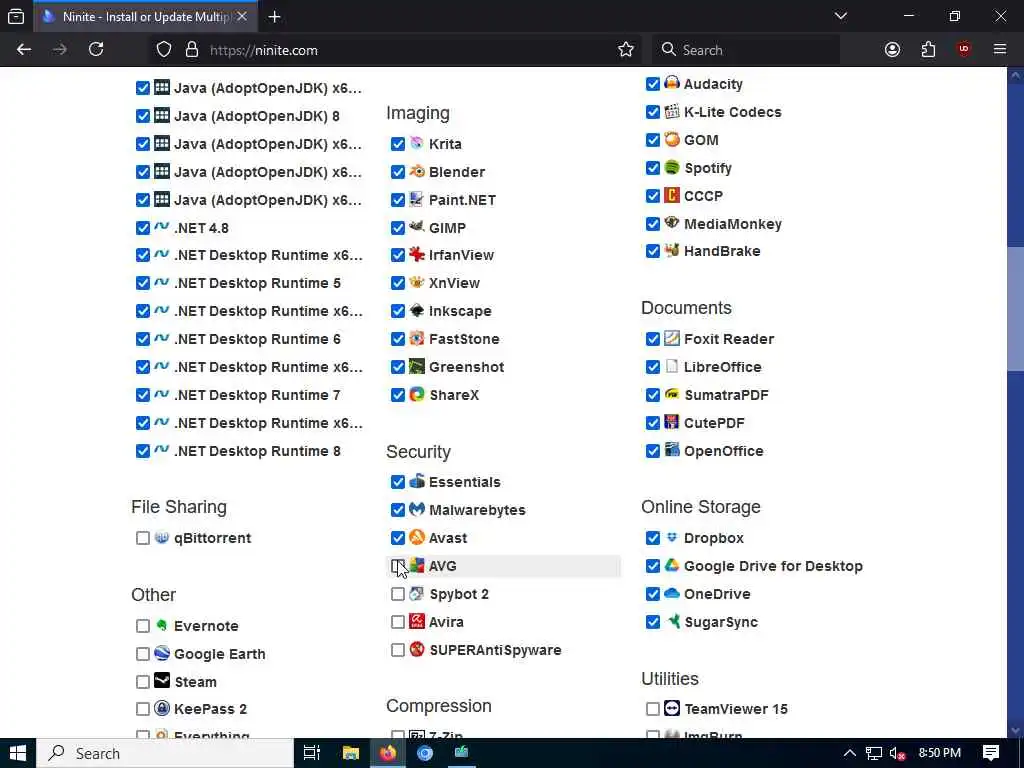This screenshot has height=768, width=1024.
Task: Uncheck the K-Lite Codecs checkbox
Action: (x=652, y=112)
